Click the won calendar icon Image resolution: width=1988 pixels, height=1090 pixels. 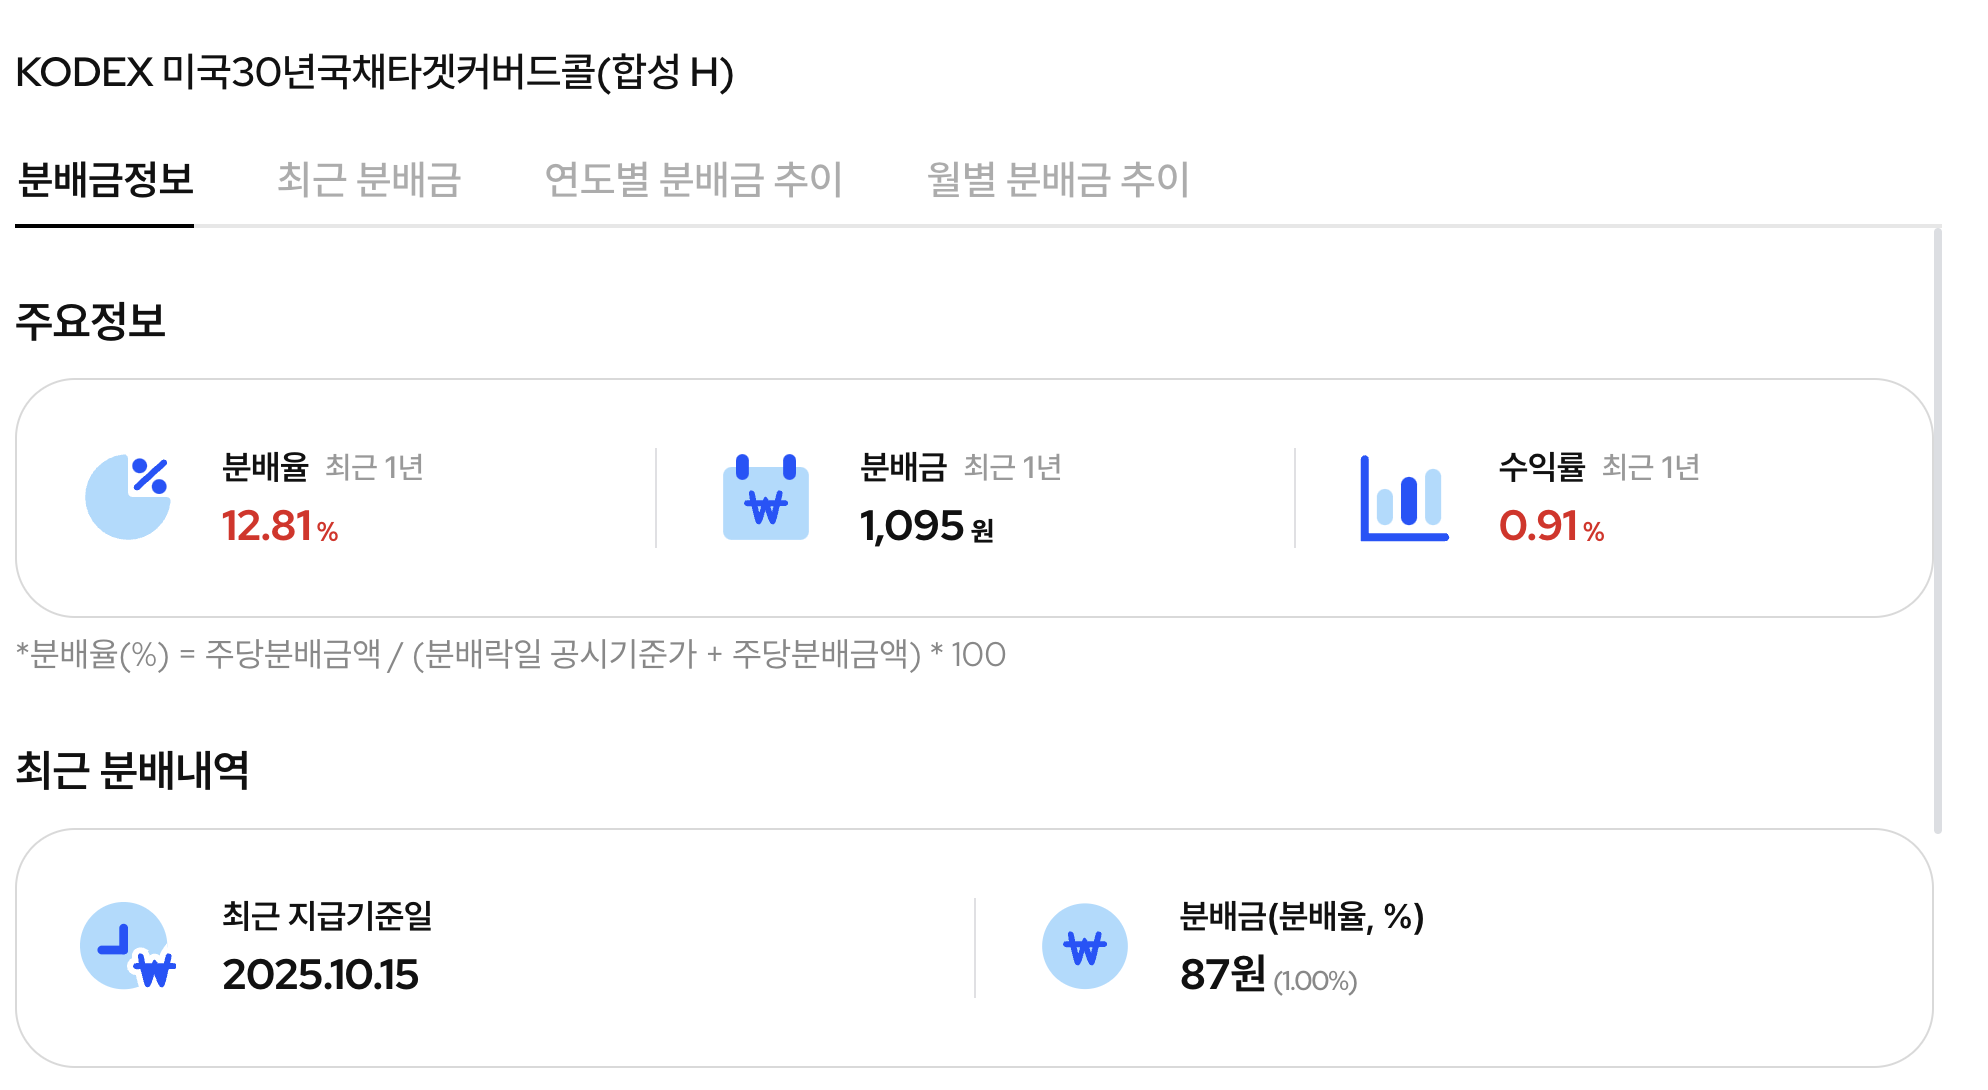[766, 498]
